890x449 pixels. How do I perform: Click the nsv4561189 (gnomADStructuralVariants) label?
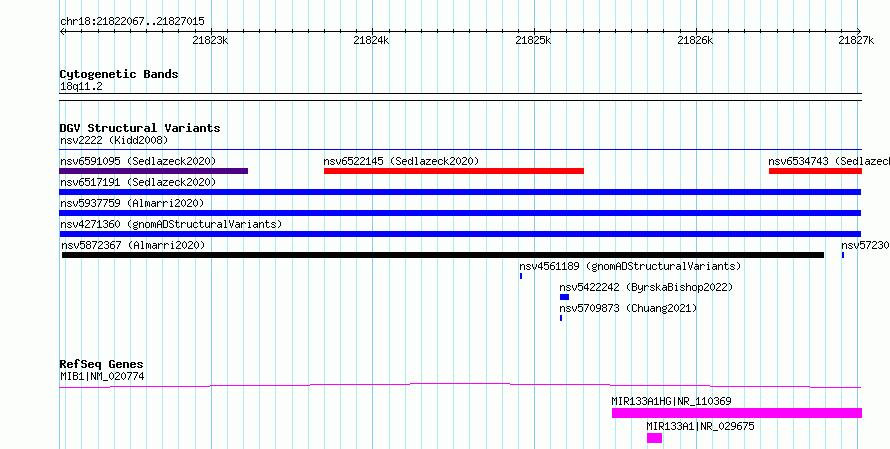click(630, 266)
